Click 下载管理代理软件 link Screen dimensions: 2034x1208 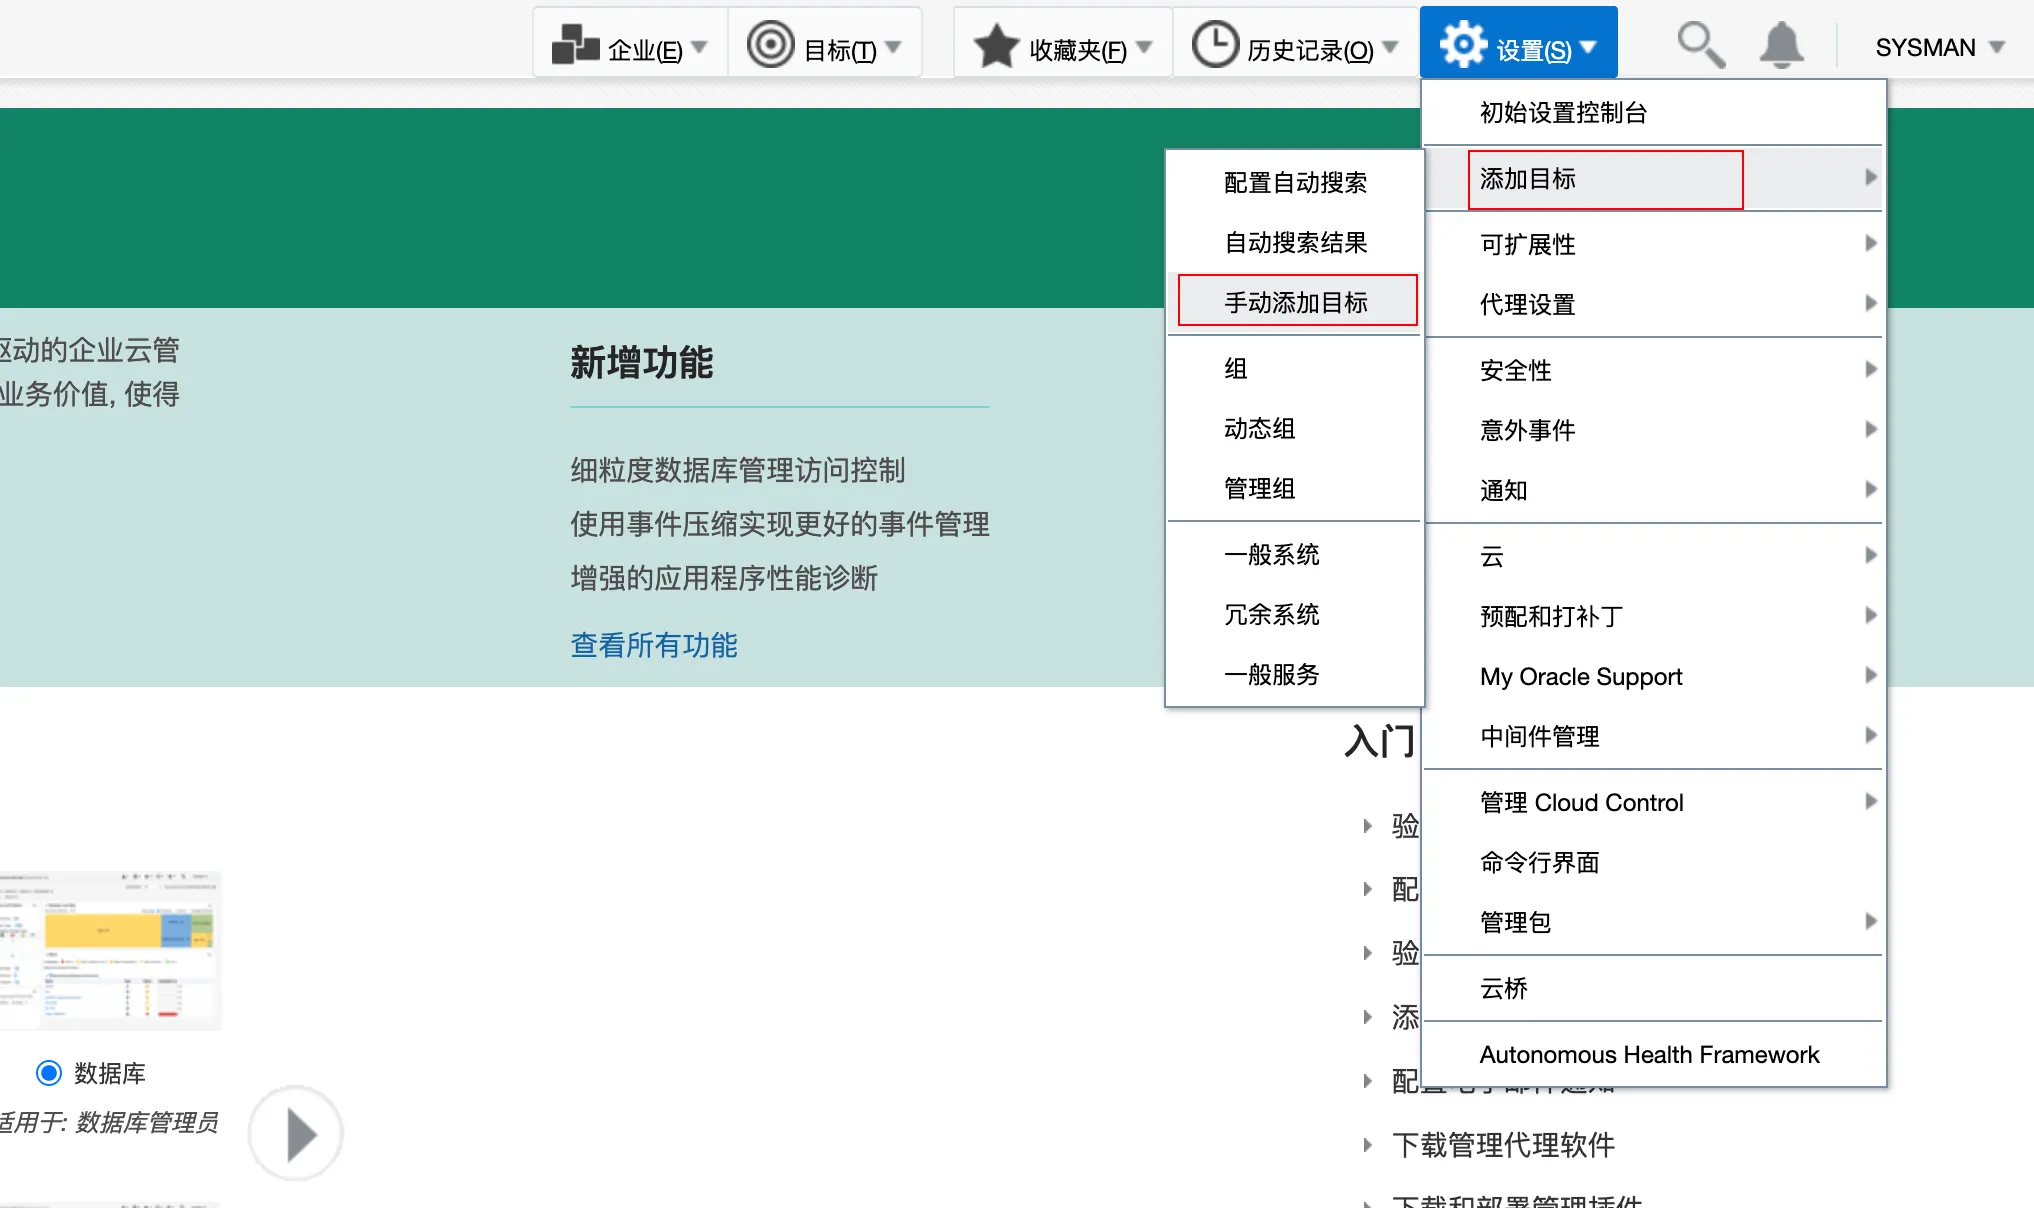click(x=1505, y=1145)
